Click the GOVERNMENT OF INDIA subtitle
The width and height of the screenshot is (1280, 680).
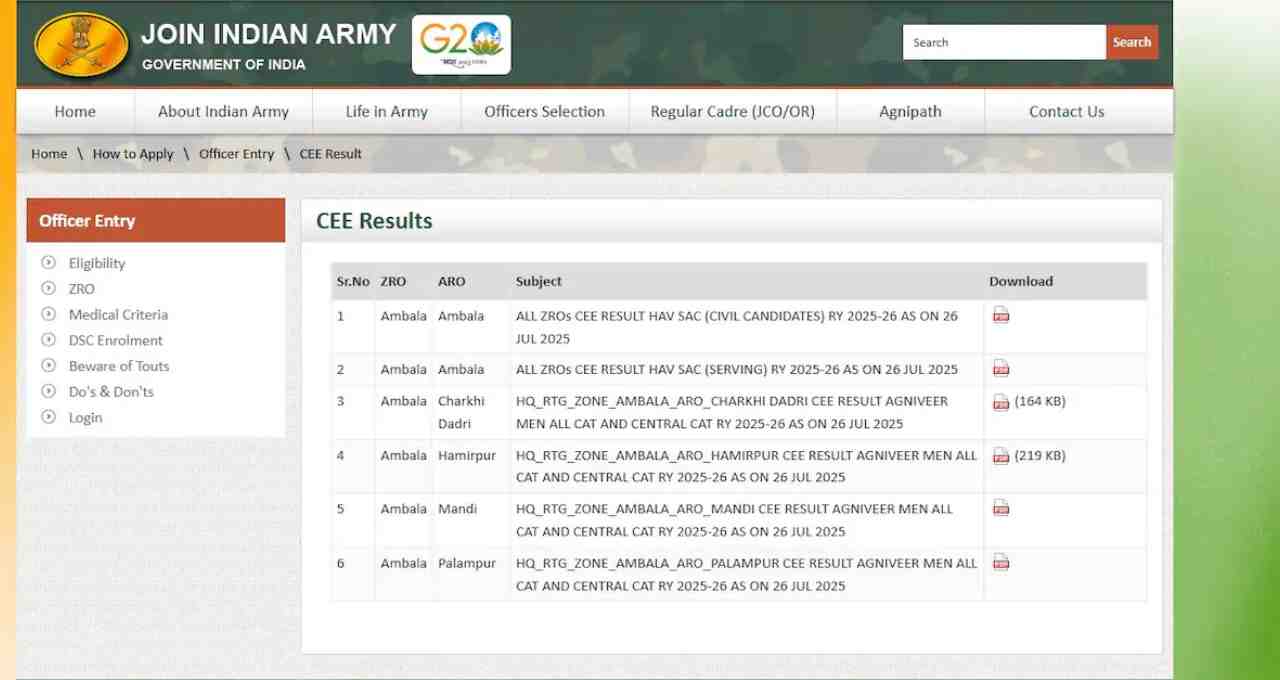(224, 65)
